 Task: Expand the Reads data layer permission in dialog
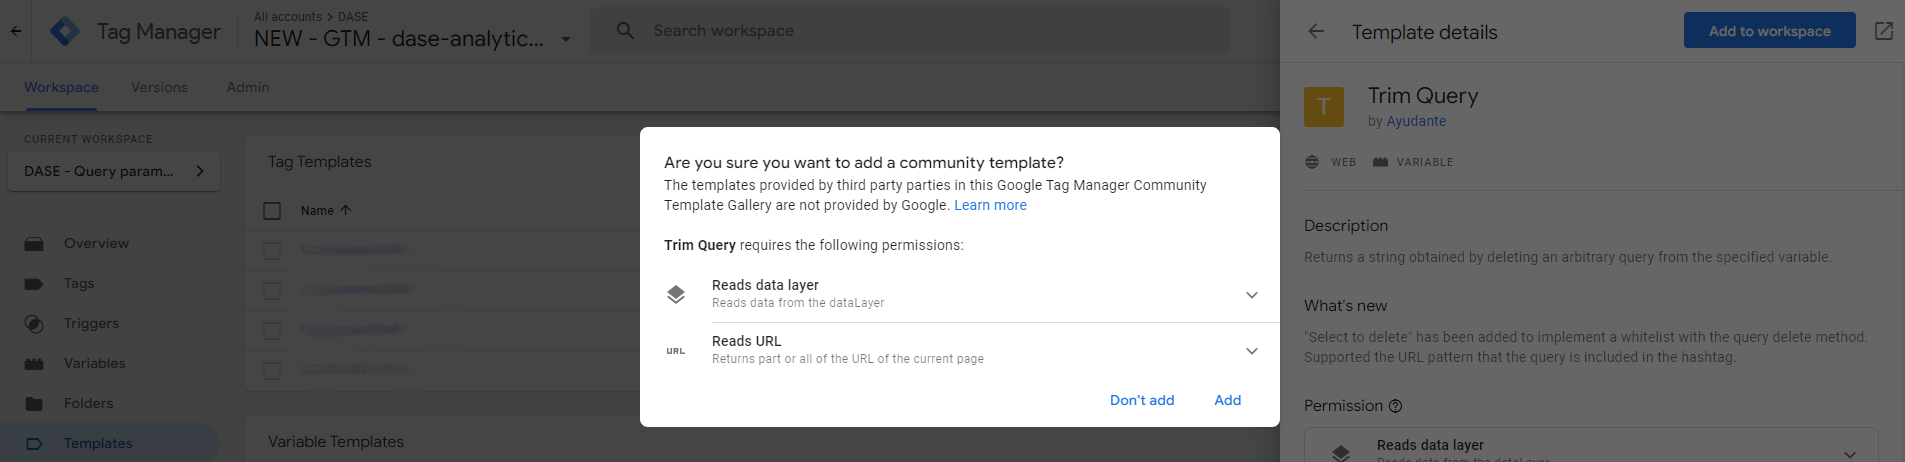[1252, 295]
